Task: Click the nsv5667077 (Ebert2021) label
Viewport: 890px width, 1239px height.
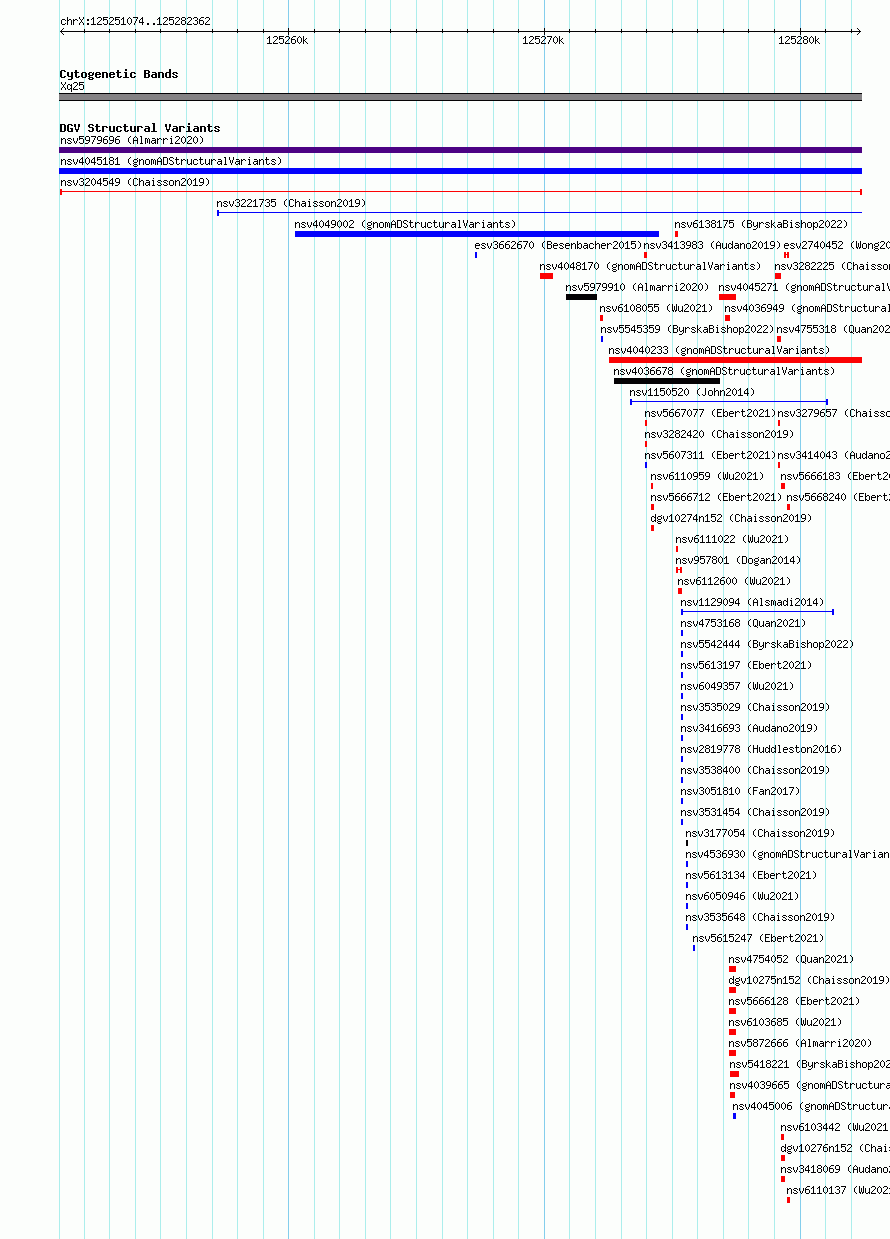Action: [710, 413]
